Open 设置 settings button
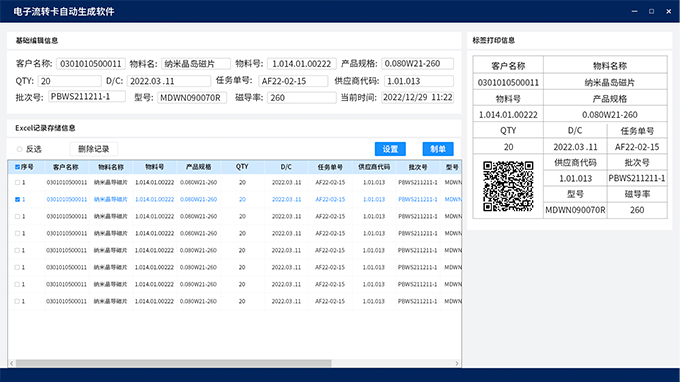The width and height of the screenshot is (680, 382). [x=390, y=149]
